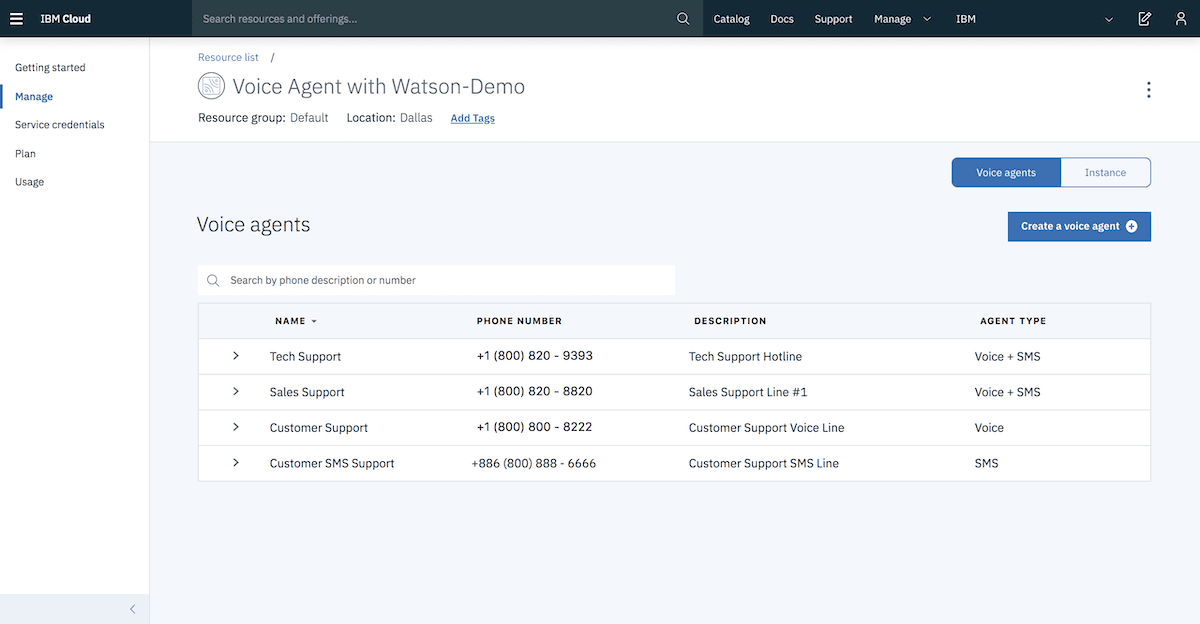Click the Add Tags link

pos(473,118)
